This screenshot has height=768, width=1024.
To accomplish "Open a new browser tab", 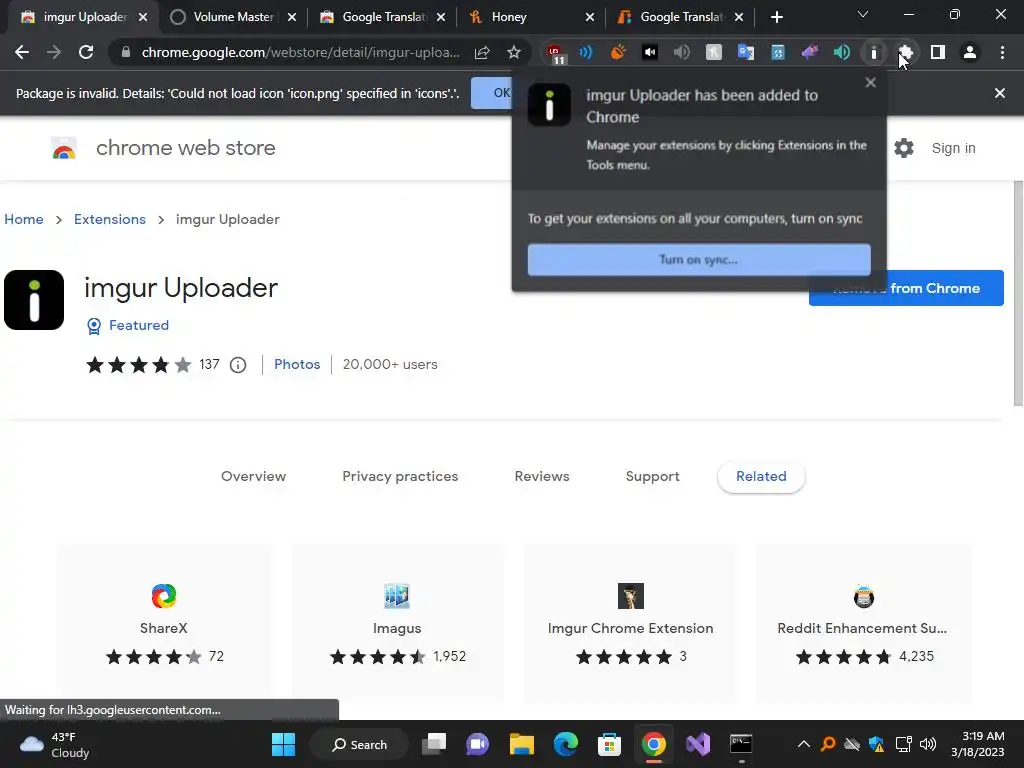I will (776, 18).
